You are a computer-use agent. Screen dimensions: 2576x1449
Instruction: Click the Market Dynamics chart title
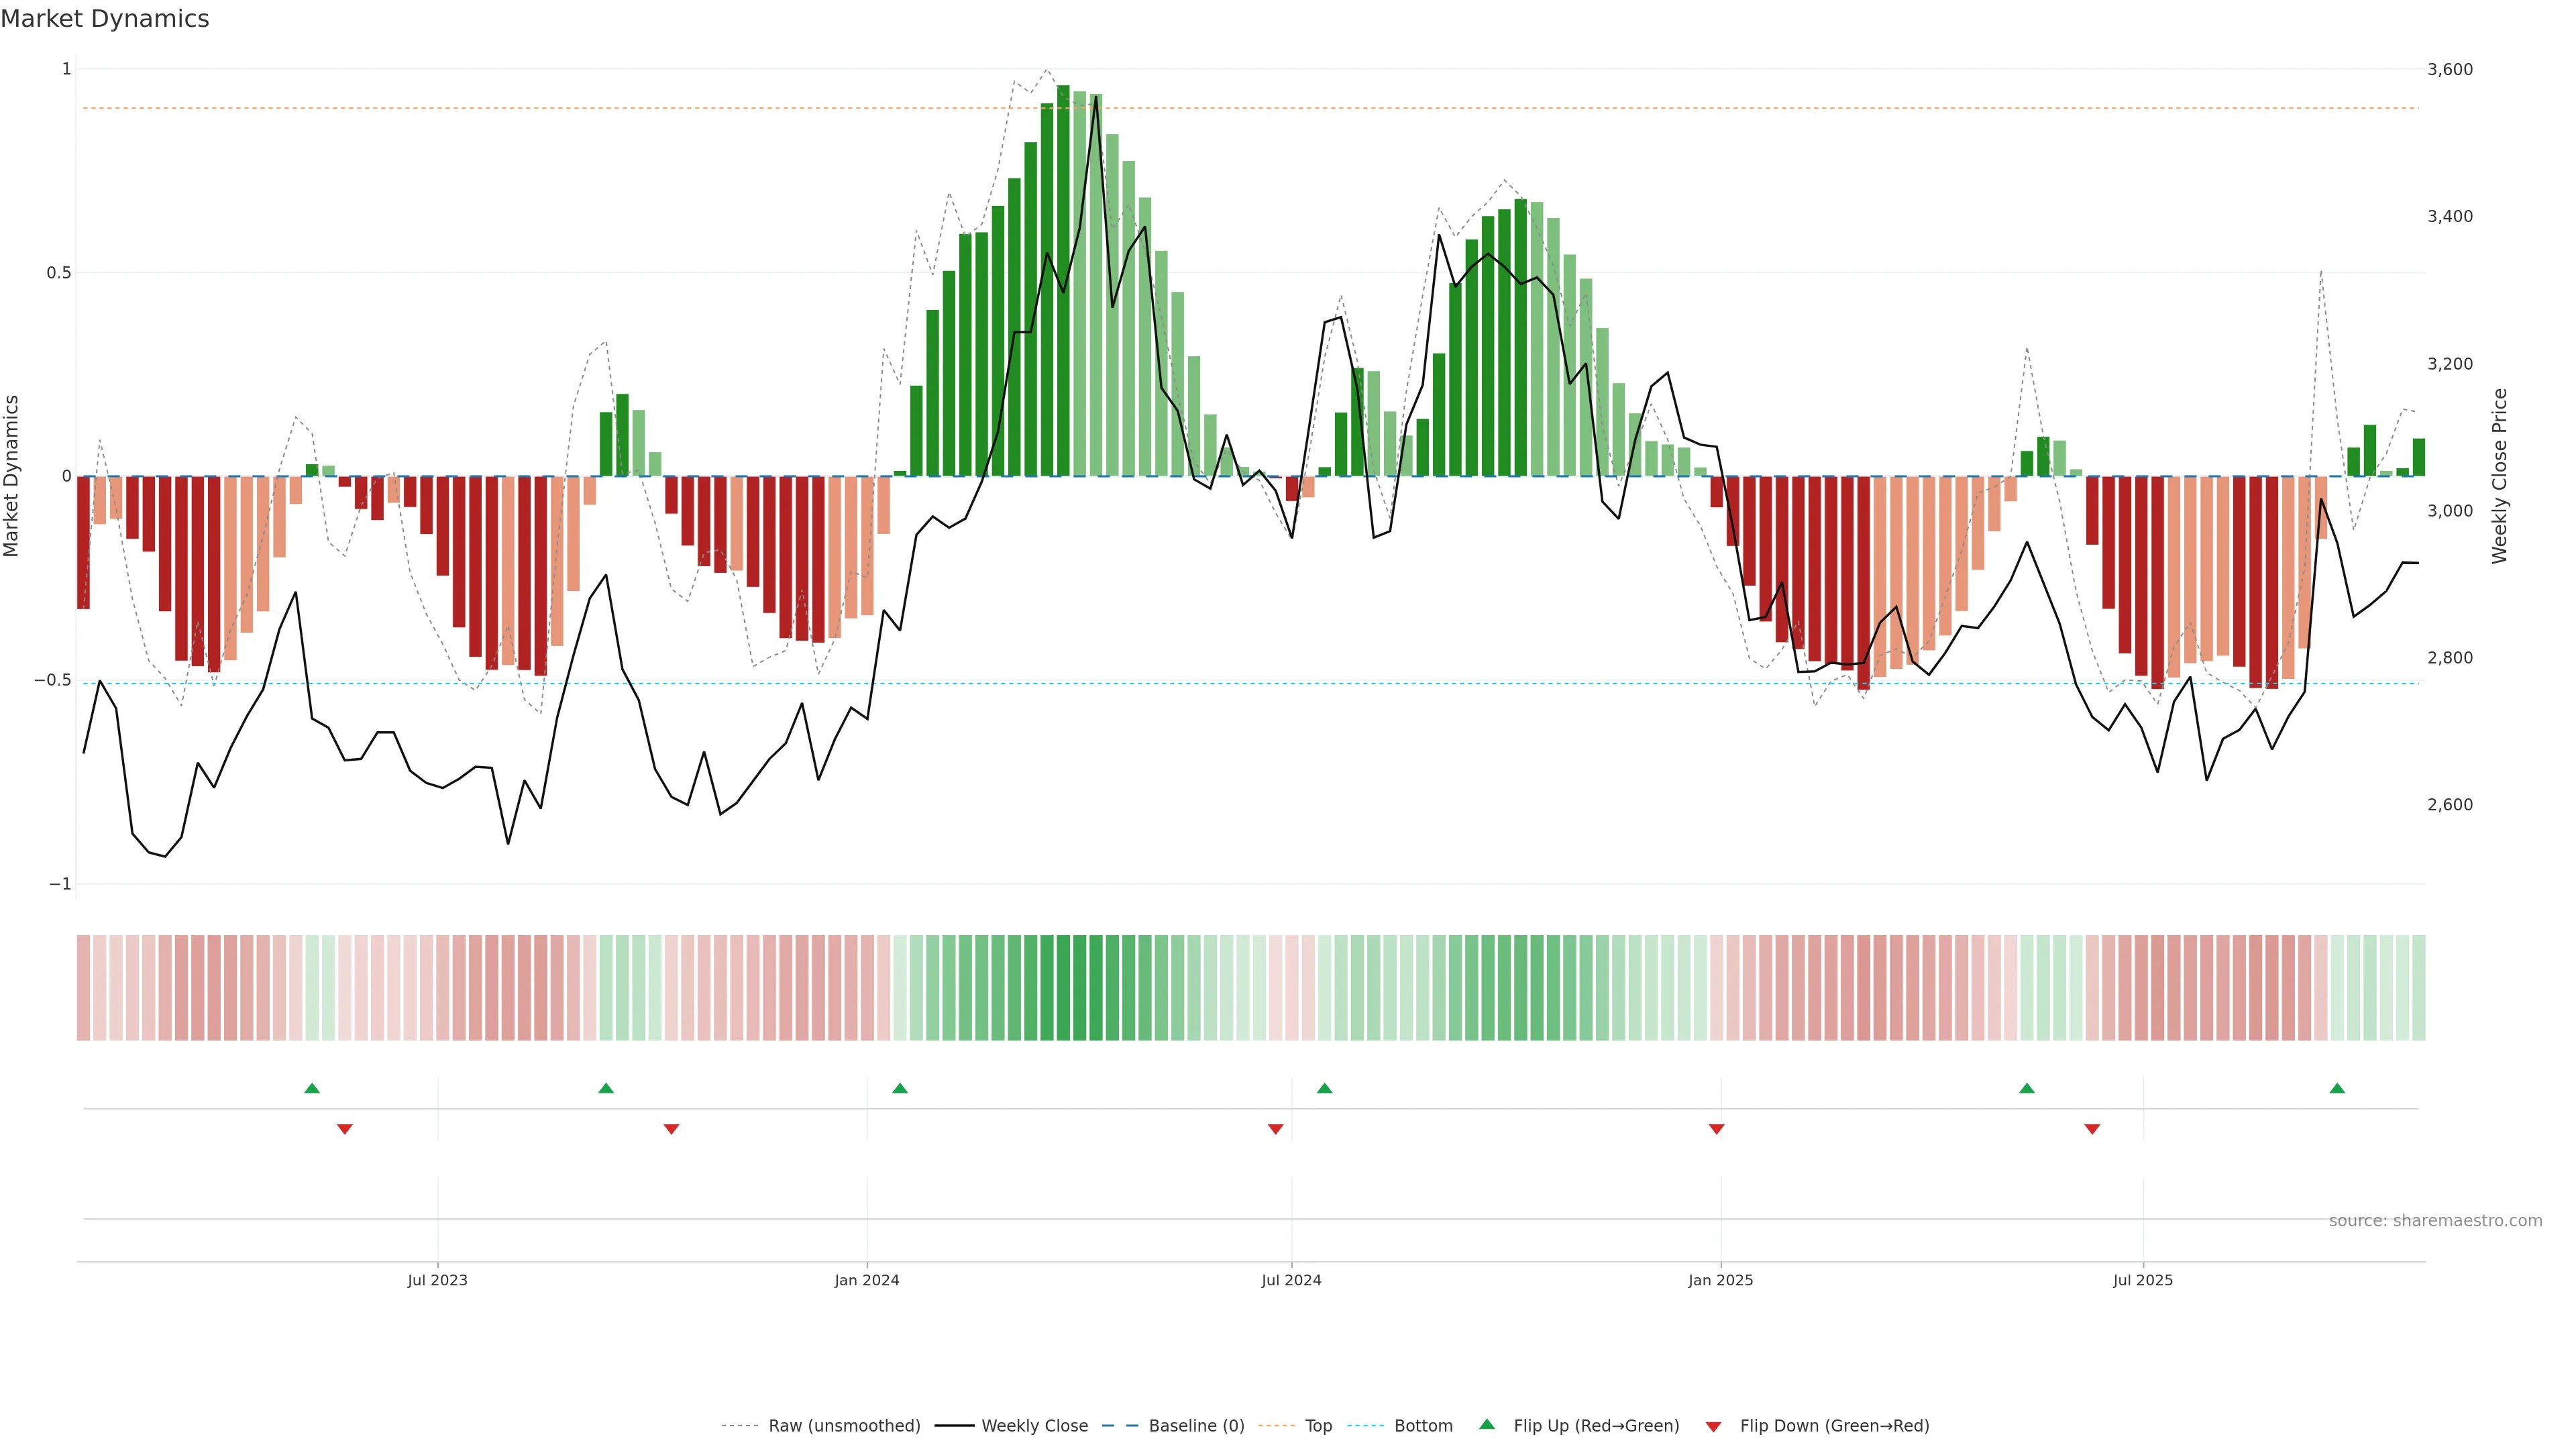[x=105, y=19]
